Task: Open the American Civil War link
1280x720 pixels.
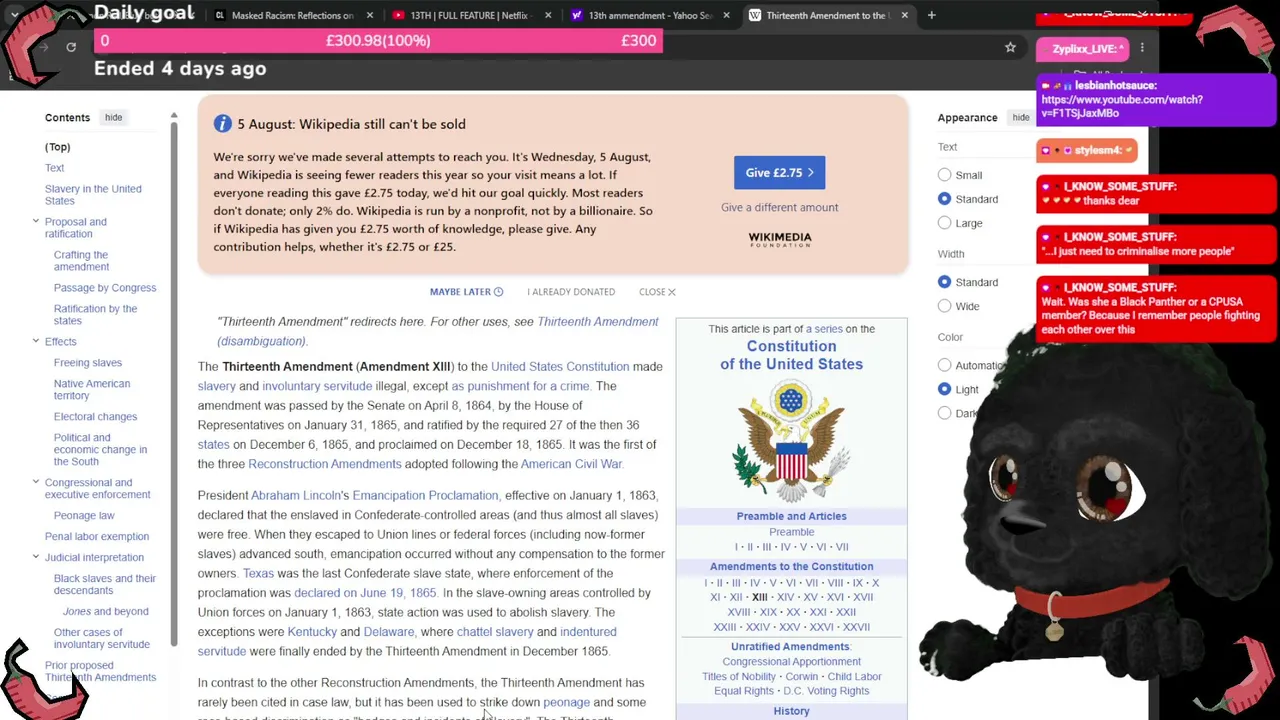Action: (571, 464)
